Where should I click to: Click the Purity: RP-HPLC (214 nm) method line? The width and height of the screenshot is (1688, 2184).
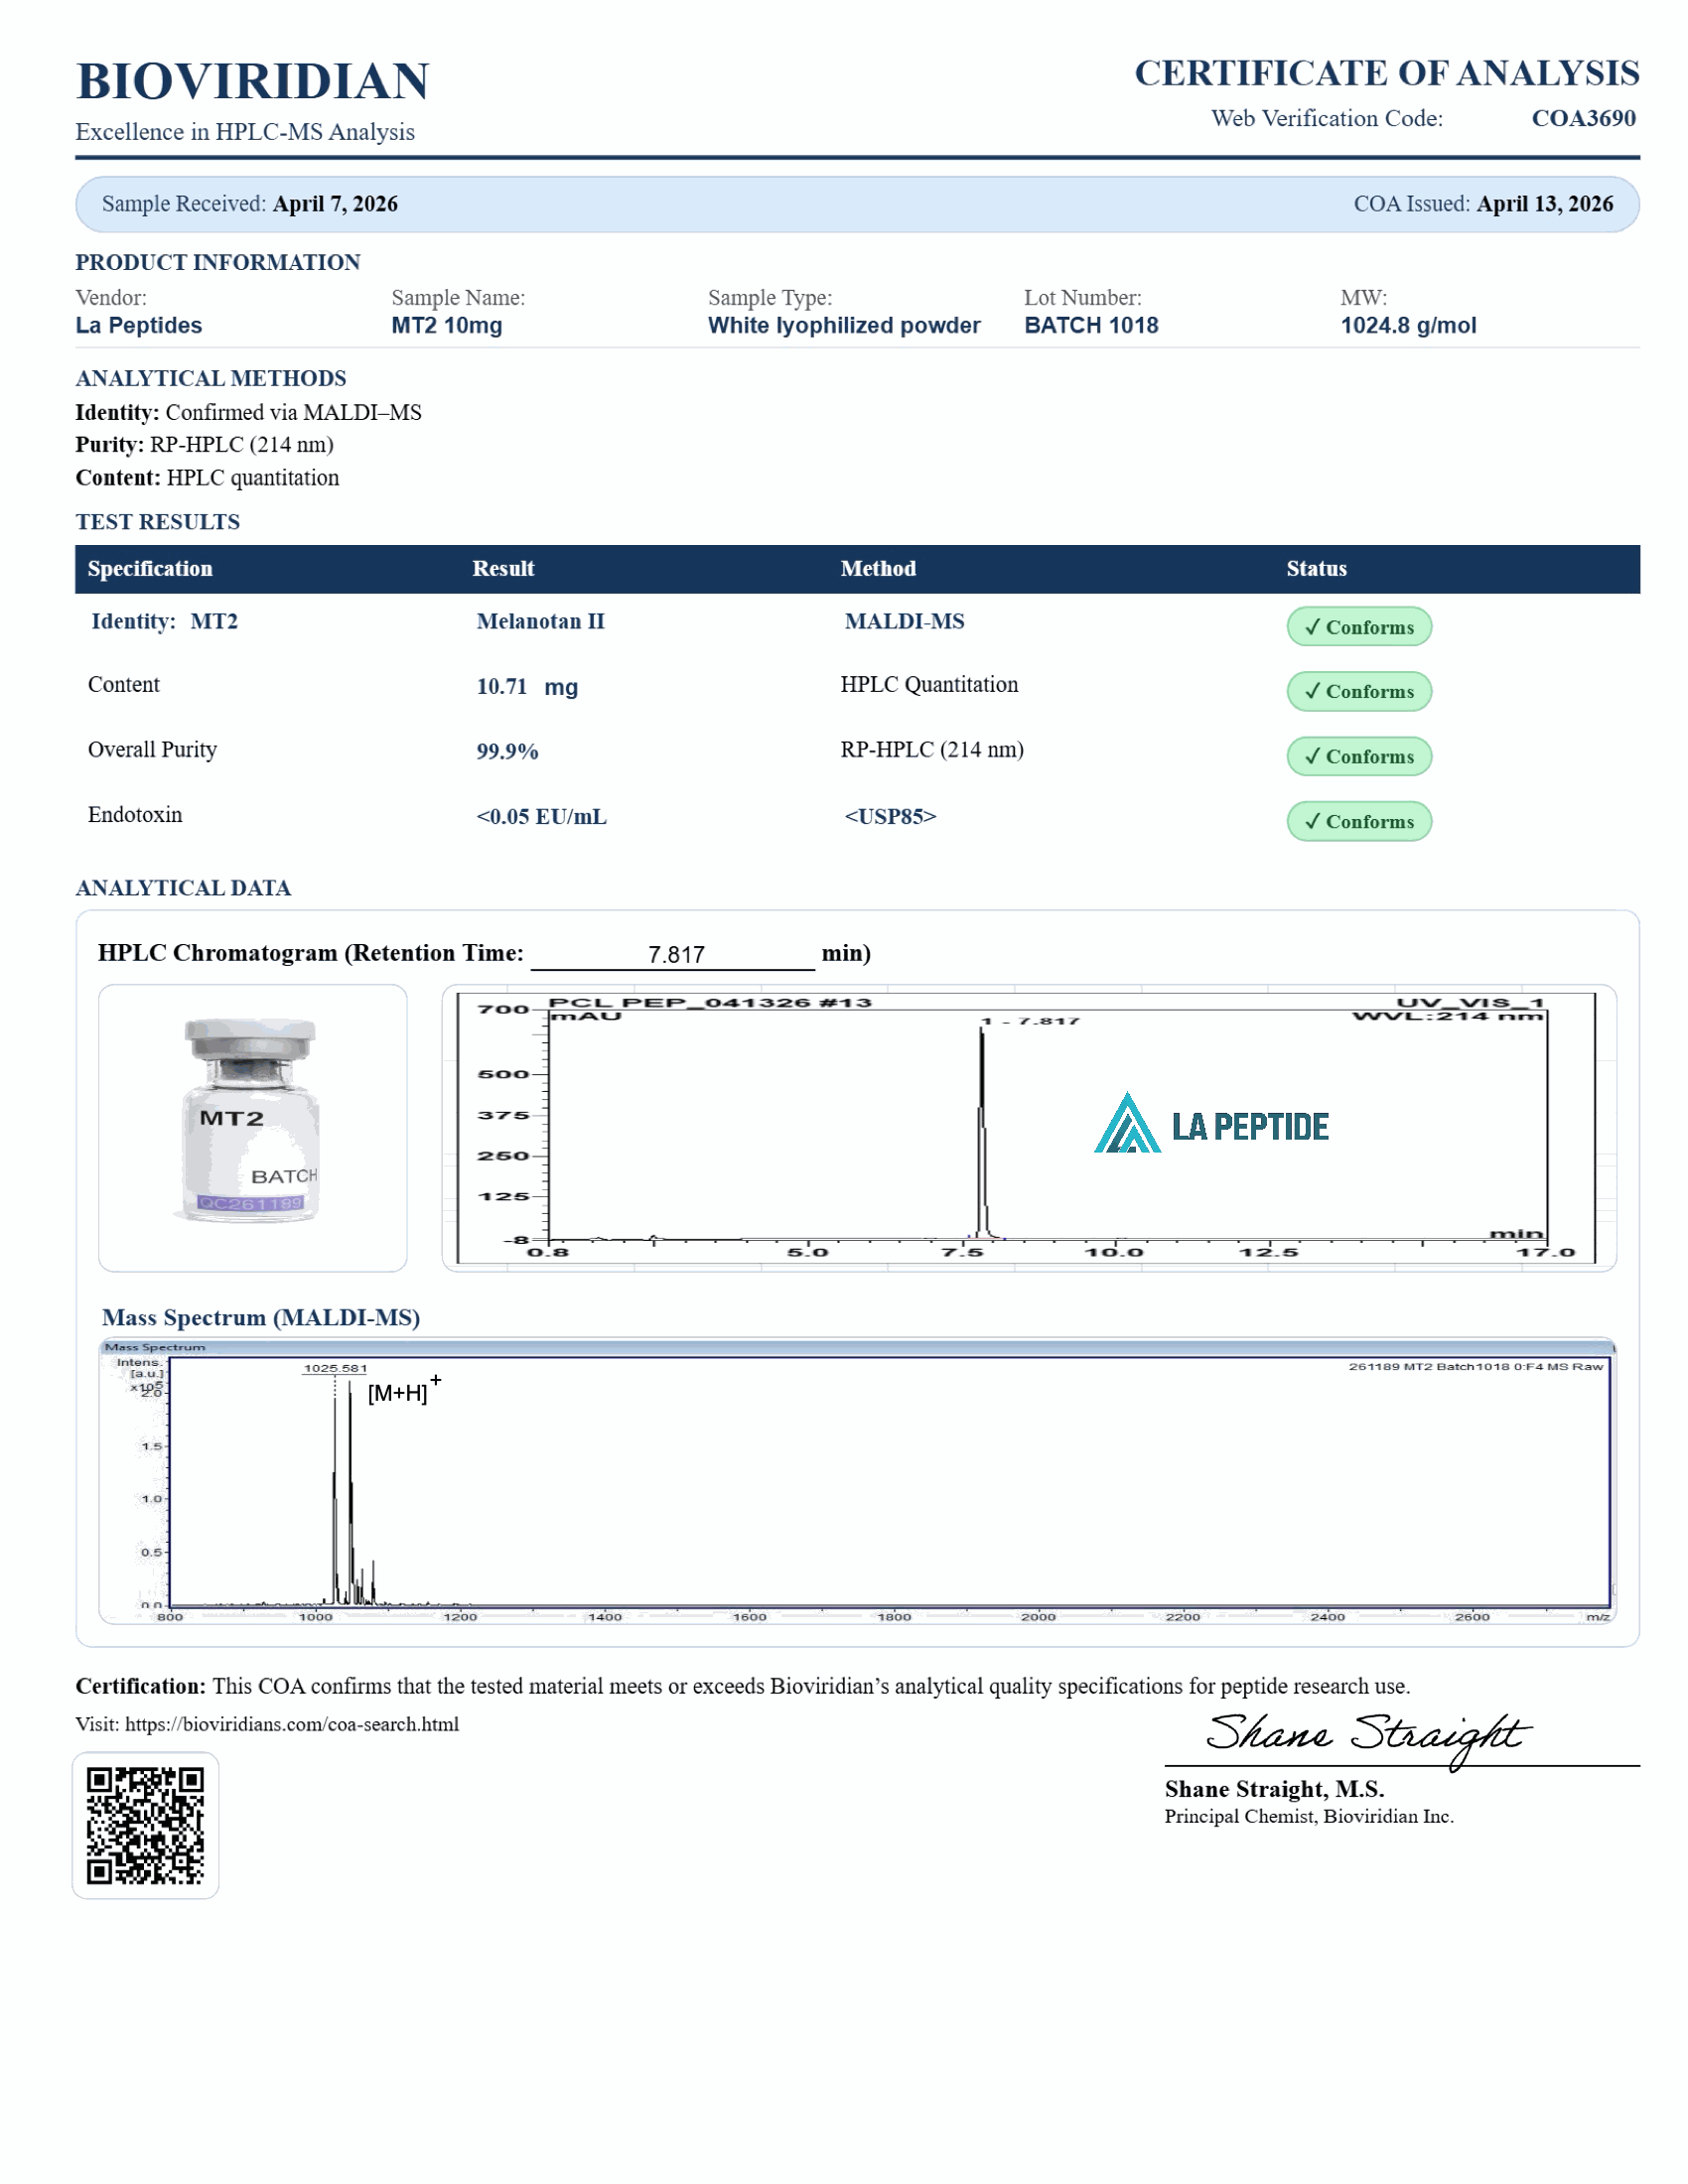coord(205,445)
